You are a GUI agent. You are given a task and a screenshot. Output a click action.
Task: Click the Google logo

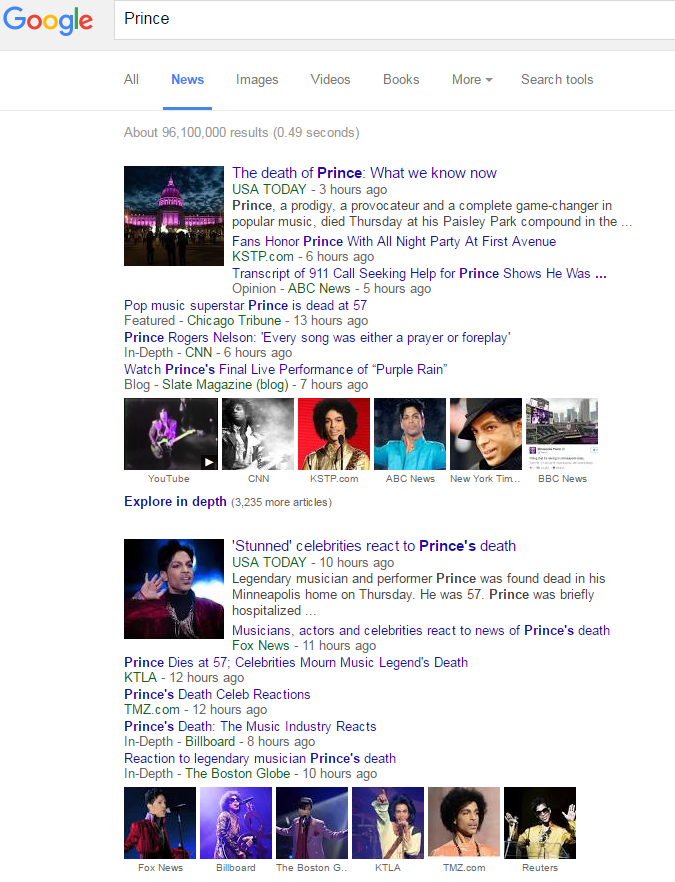pos(48,21)
